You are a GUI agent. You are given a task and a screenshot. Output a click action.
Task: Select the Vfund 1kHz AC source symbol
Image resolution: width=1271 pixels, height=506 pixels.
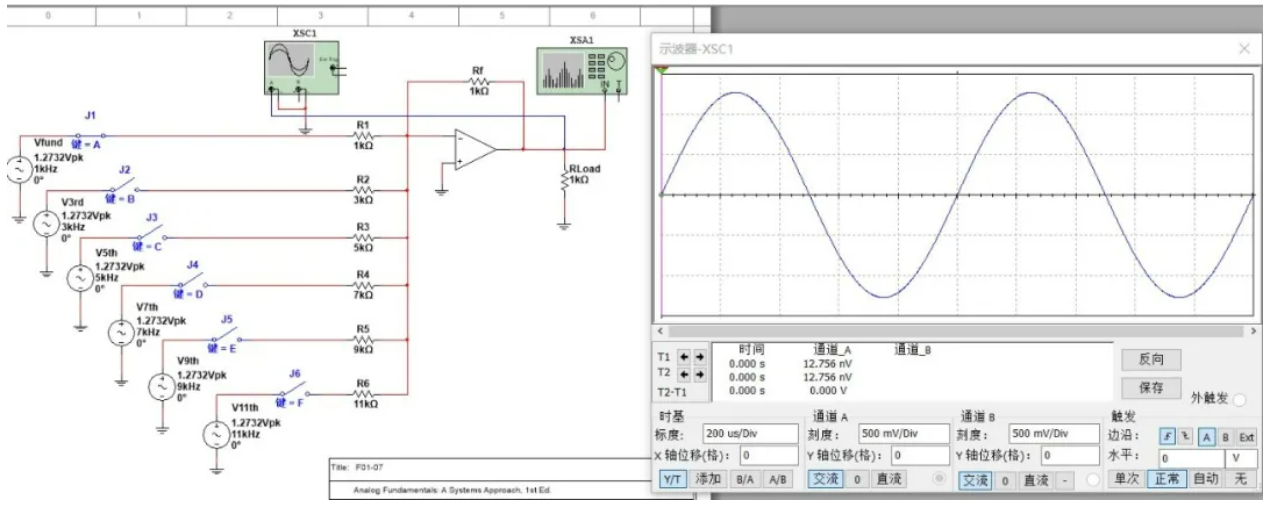(x=18, y=170)
